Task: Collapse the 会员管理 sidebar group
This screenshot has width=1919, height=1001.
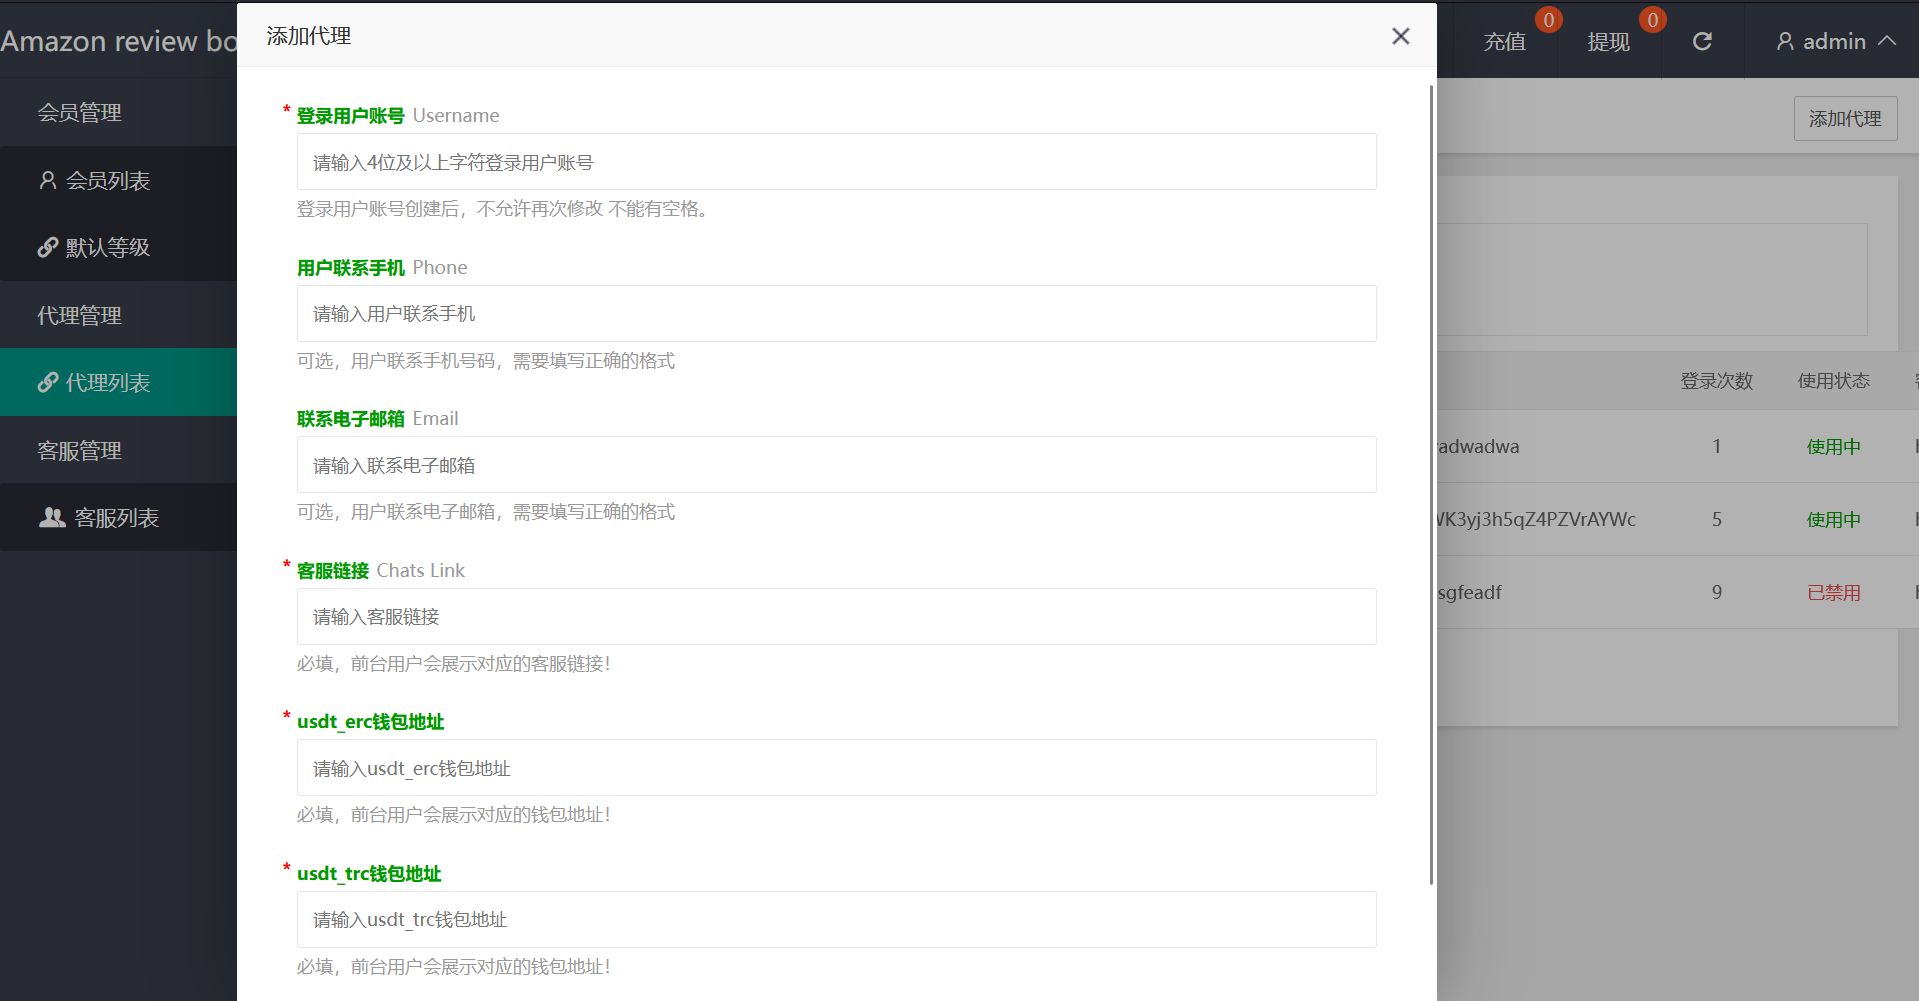Action: coord(80,113)
